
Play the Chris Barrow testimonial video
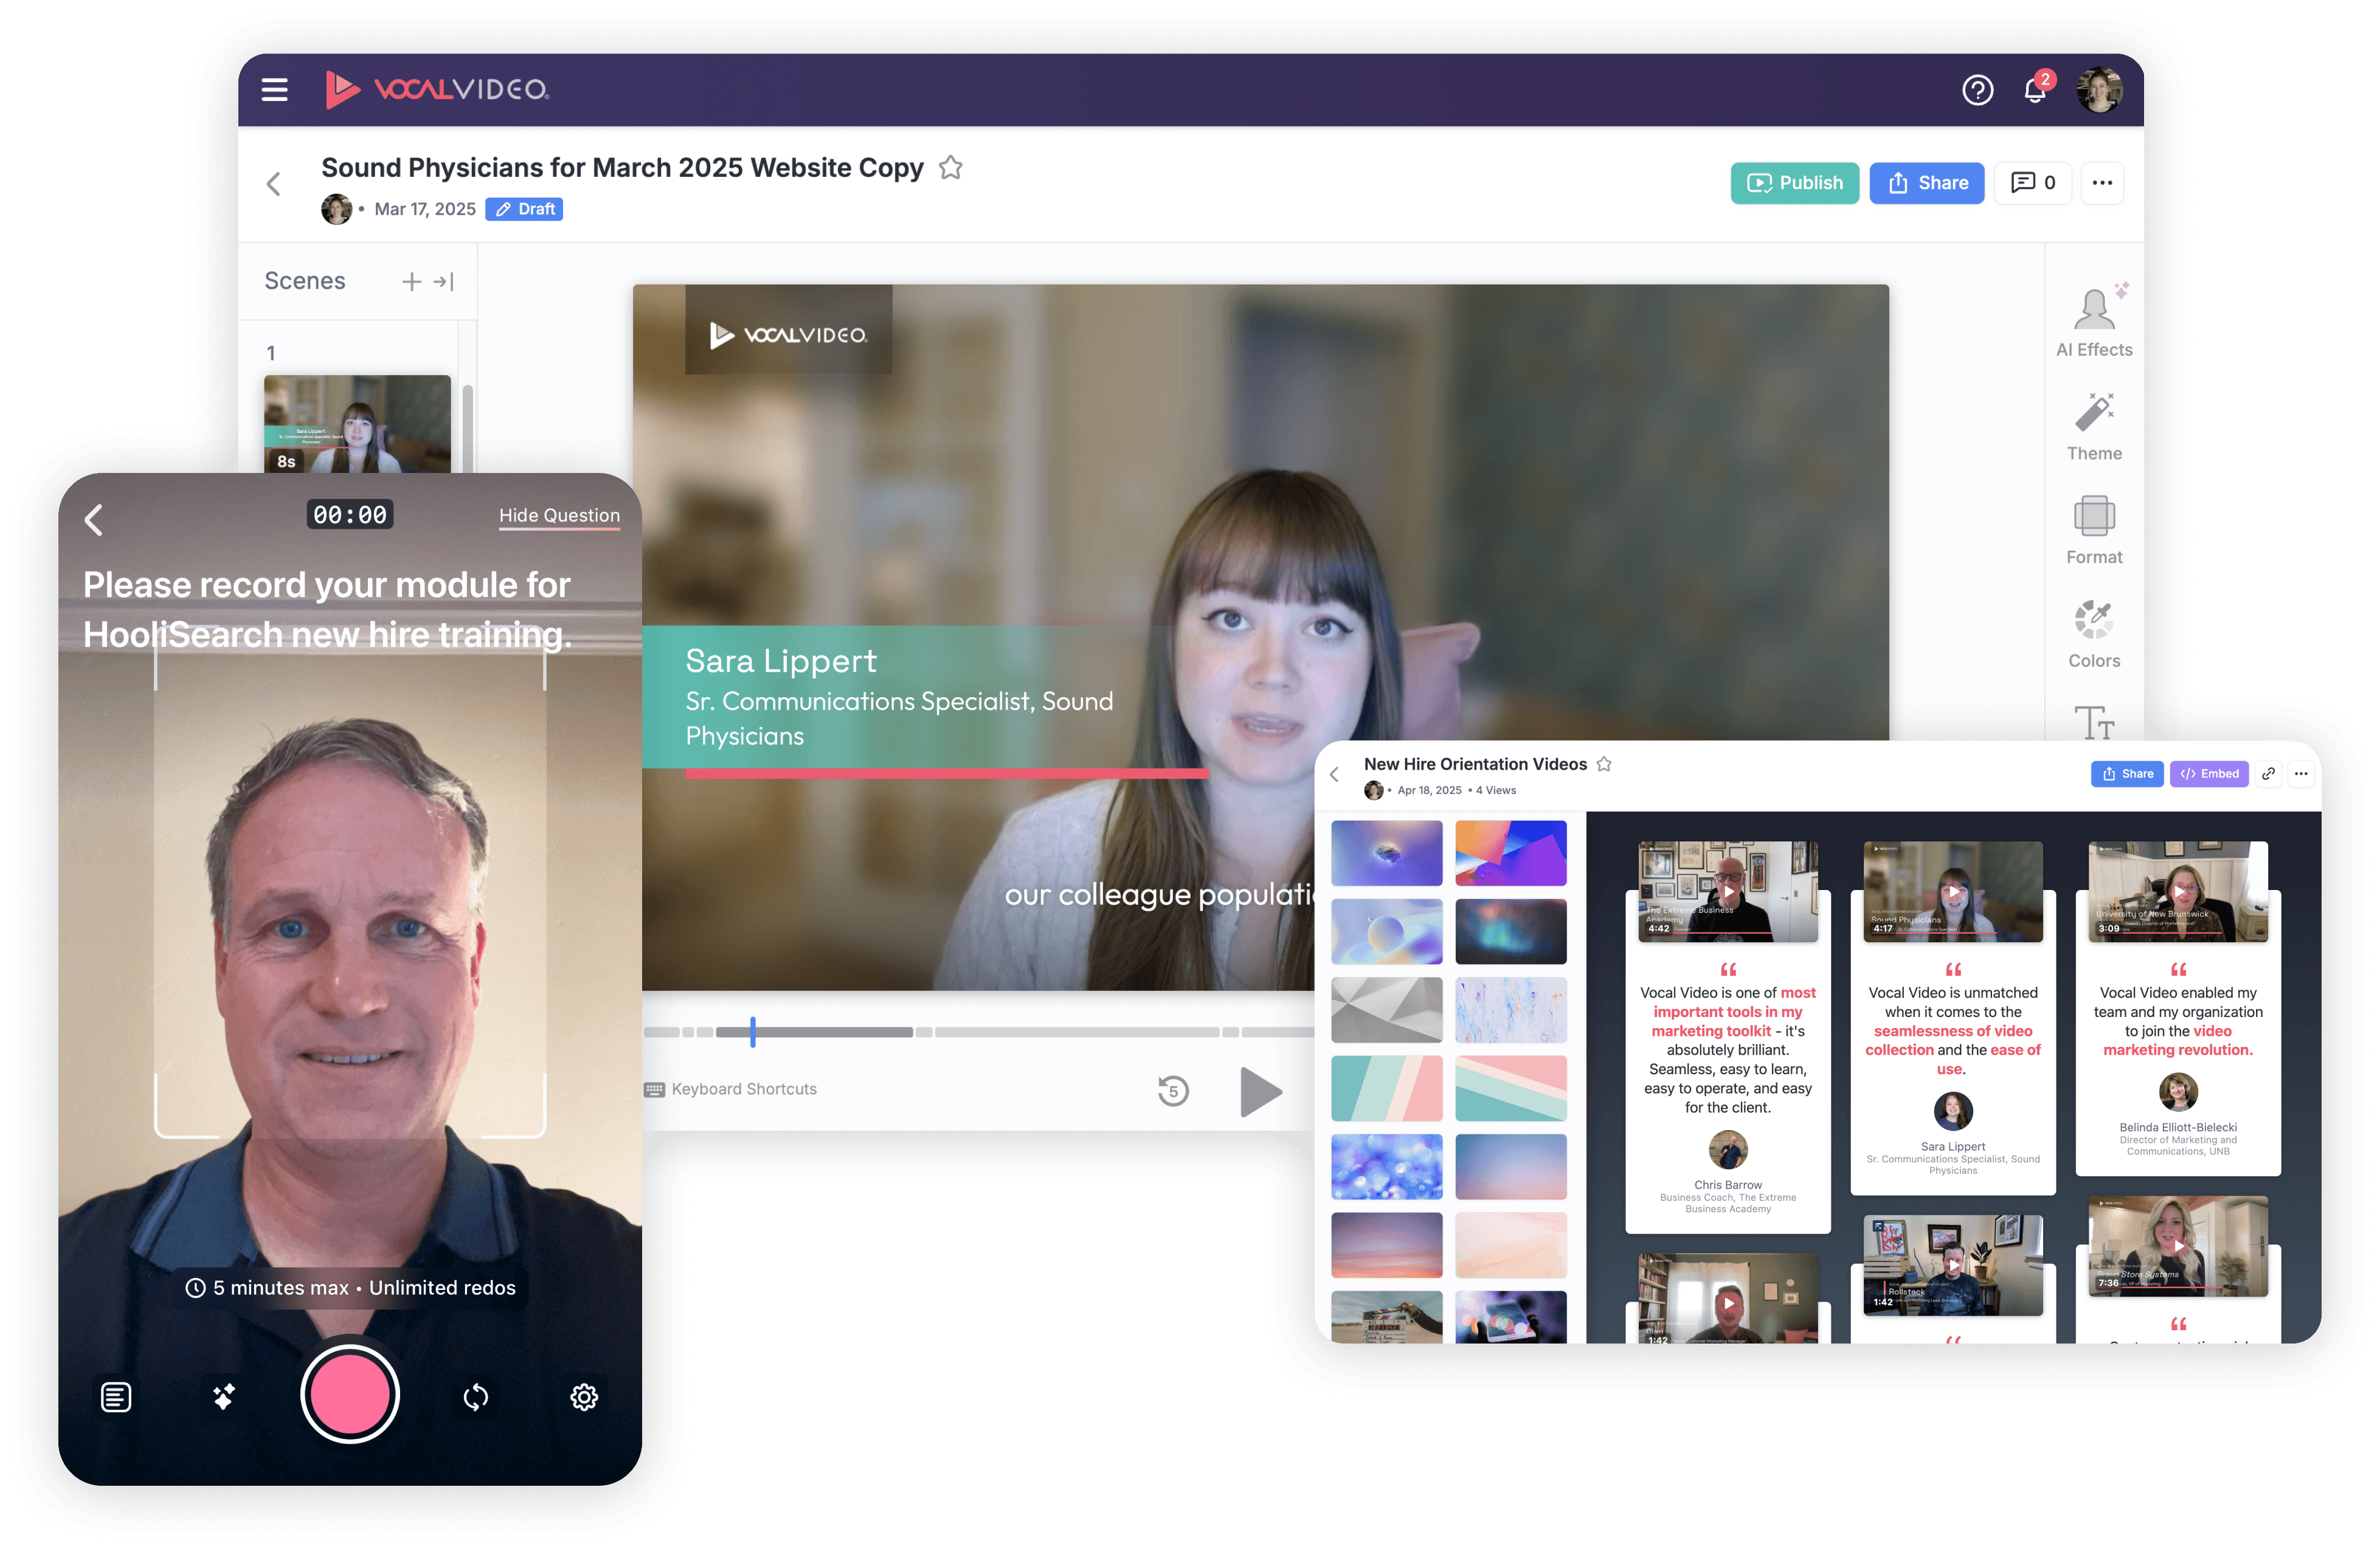[x=1728, y=891]
